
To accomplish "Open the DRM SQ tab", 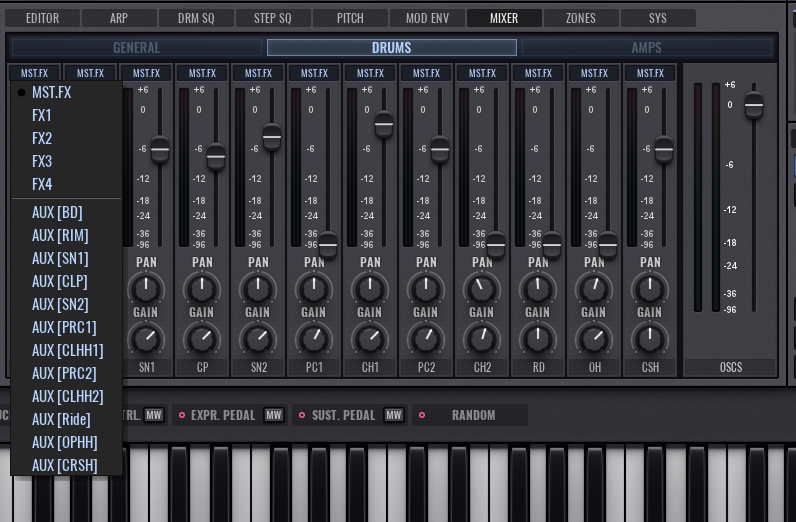I will click(x=196, y=18).
